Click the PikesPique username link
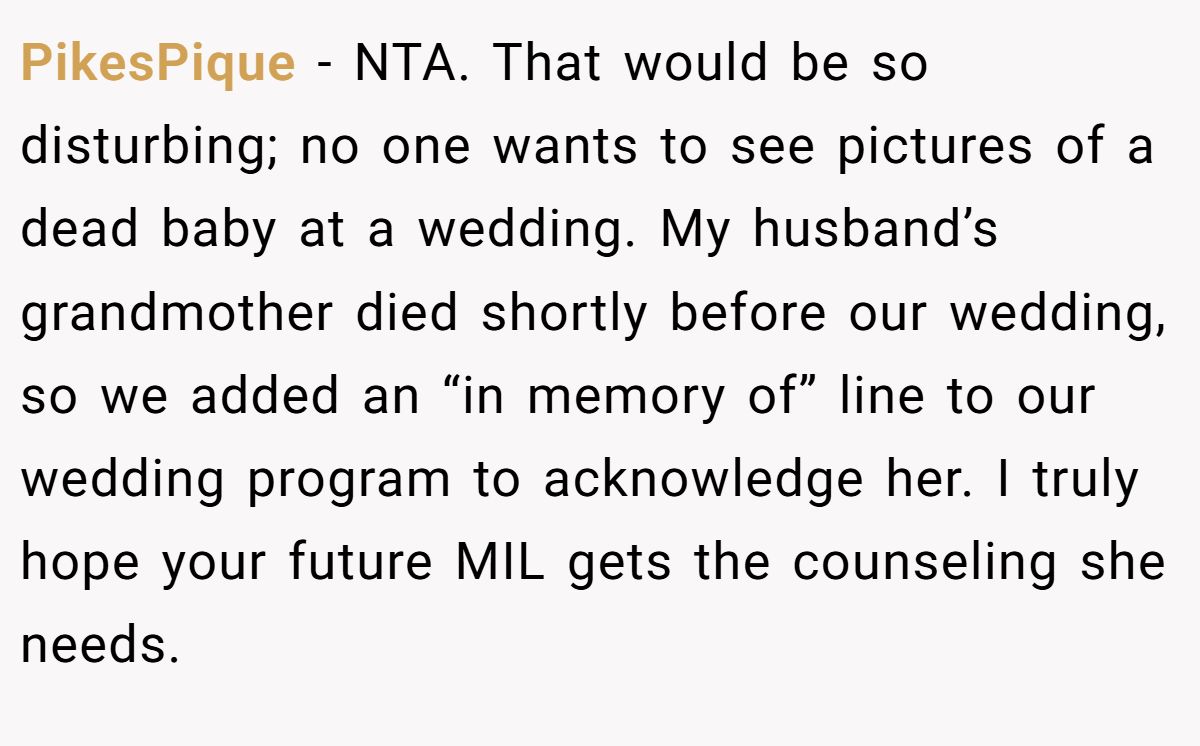Image resolution: width=1200 pixels, height=746 pixels. click(158, 64)
